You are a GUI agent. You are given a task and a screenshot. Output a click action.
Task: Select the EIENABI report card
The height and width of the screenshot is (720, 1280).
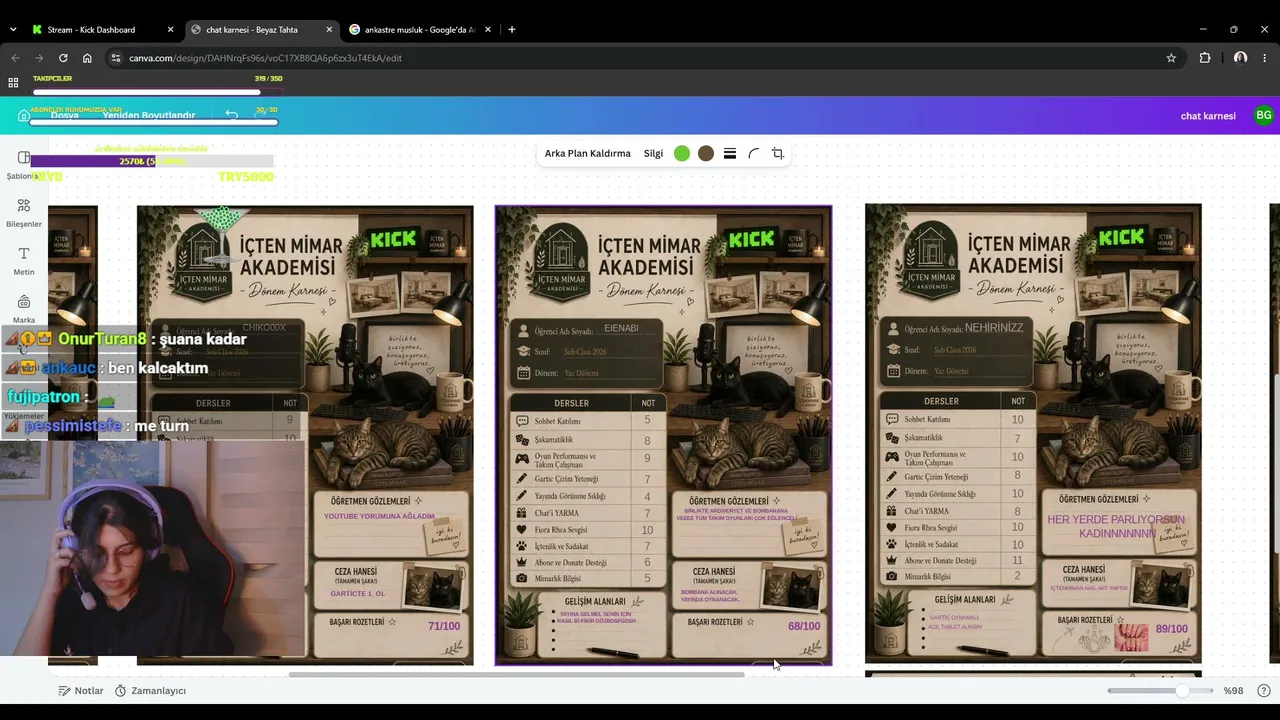point(663,435)
